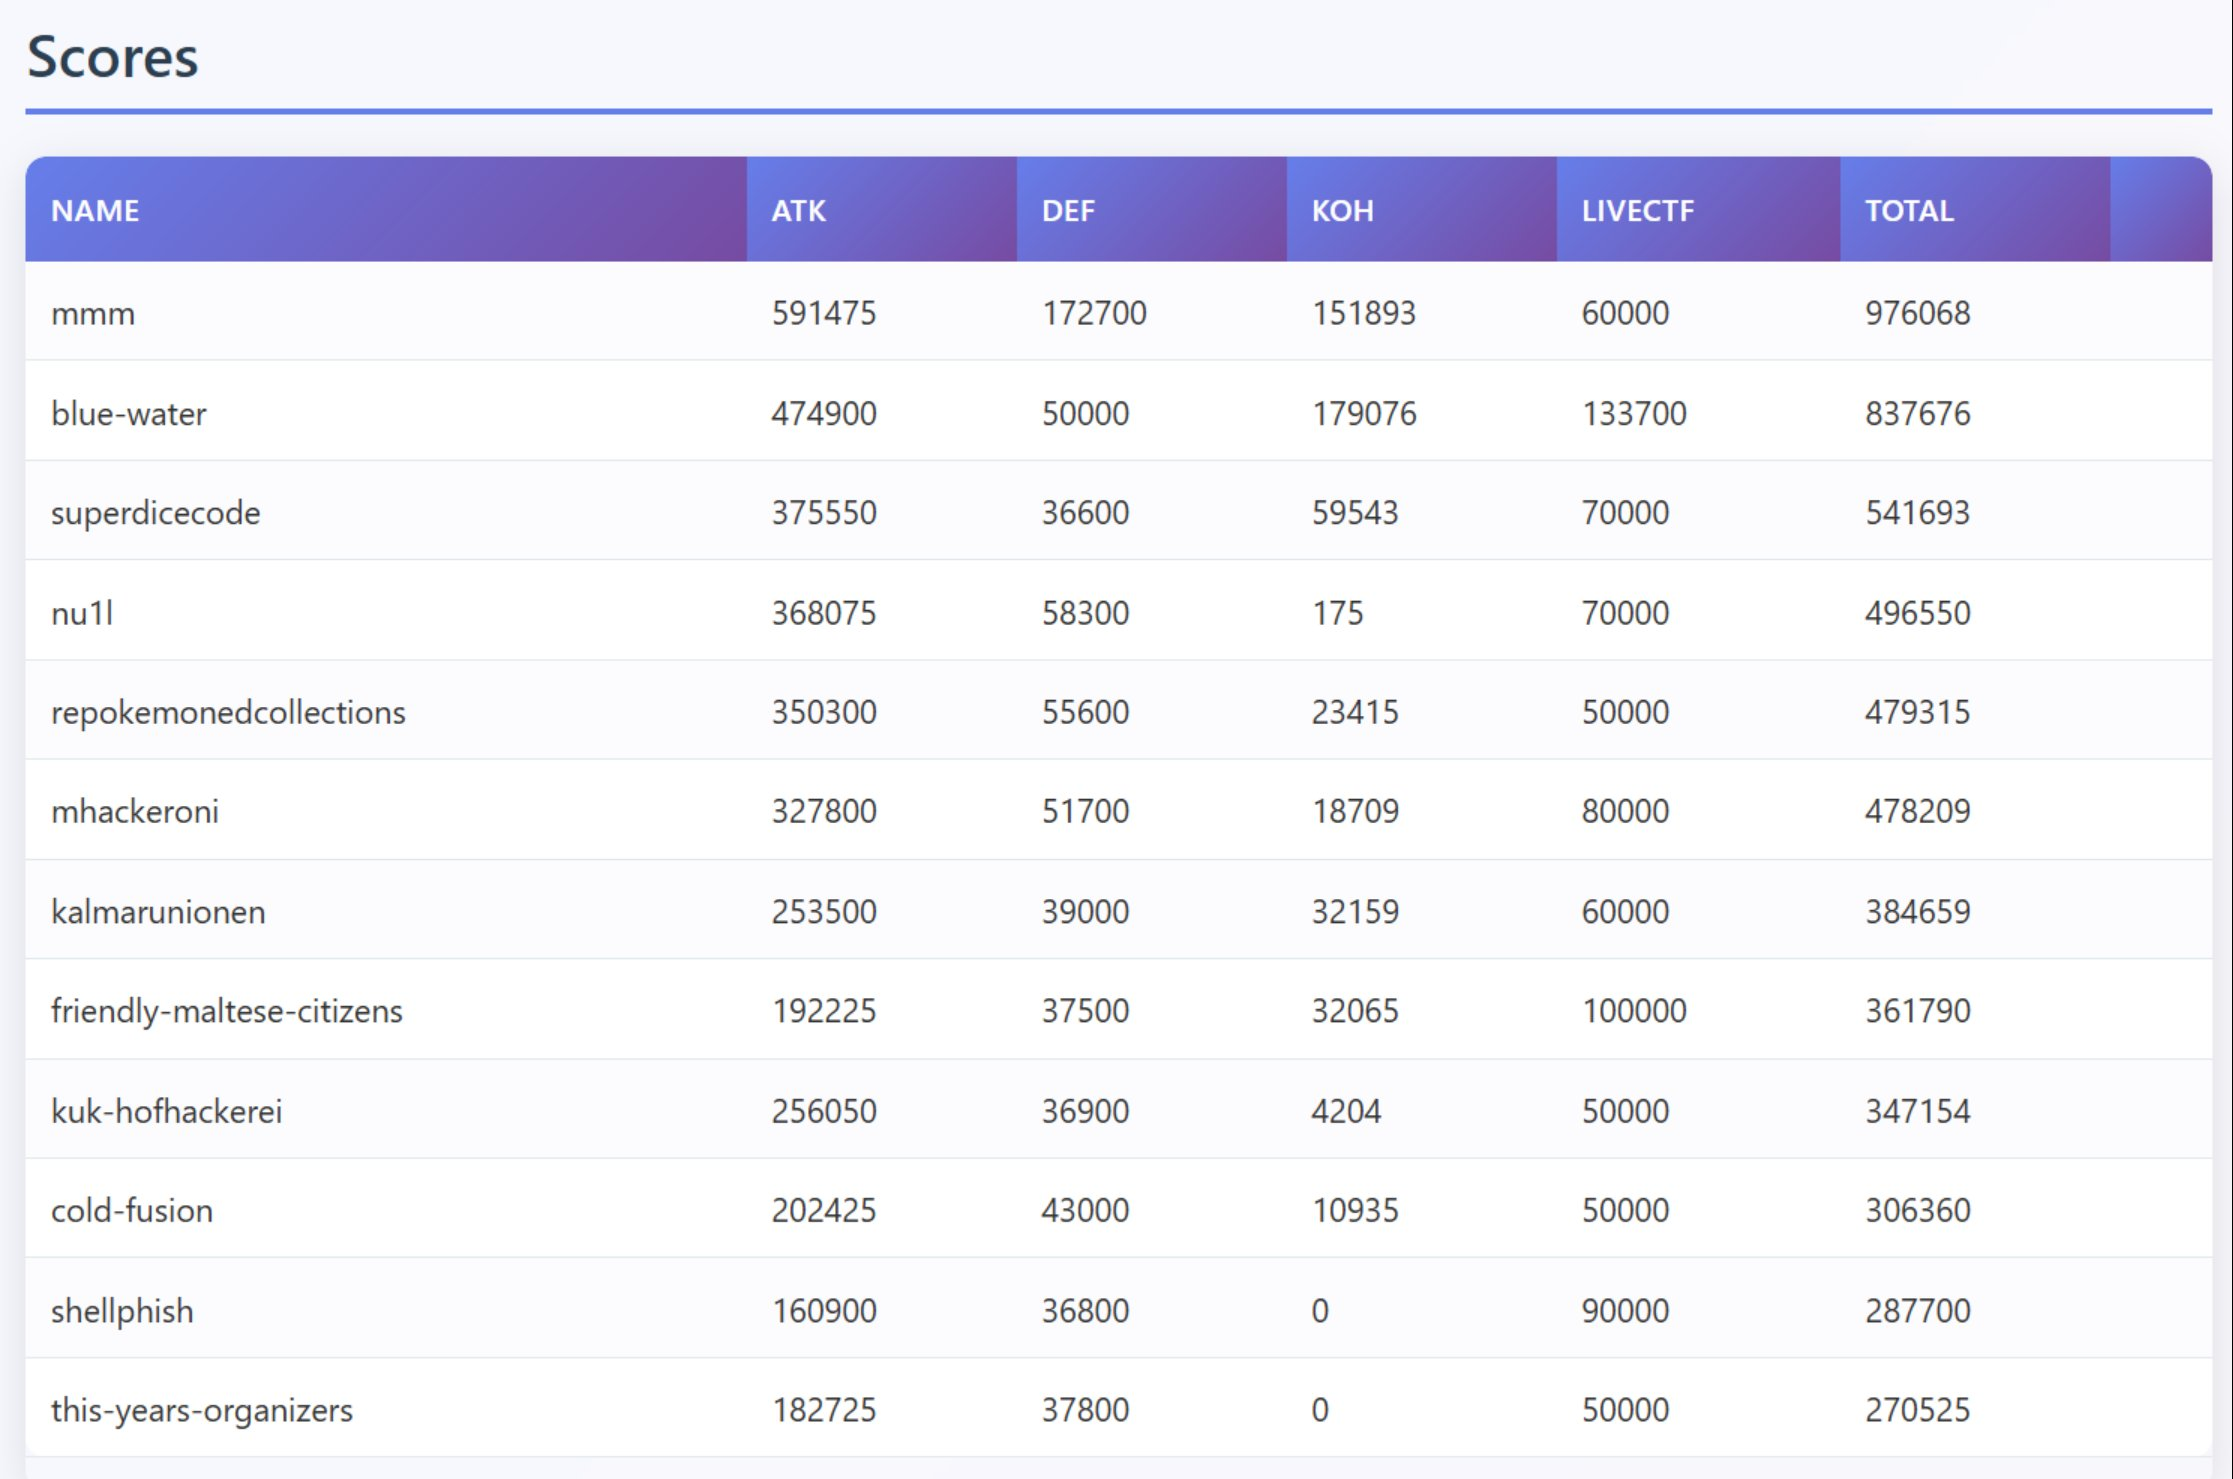Sort by the TOTAL column header

(1908, 210)
